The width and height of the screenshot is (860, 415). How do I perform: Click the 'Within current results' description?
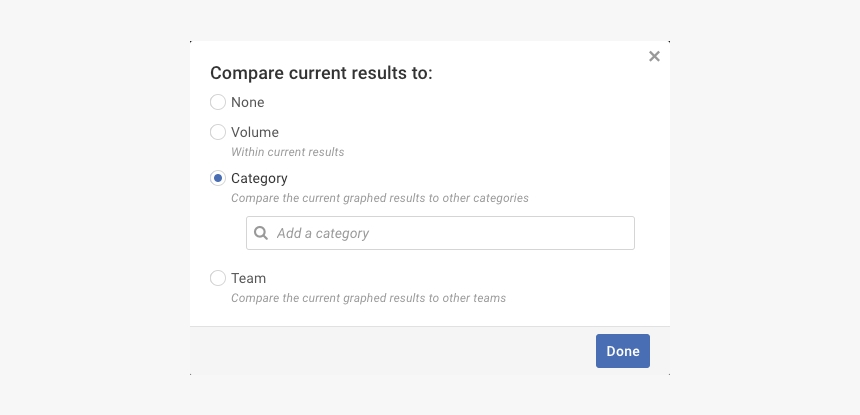click(x=288, y=152)
